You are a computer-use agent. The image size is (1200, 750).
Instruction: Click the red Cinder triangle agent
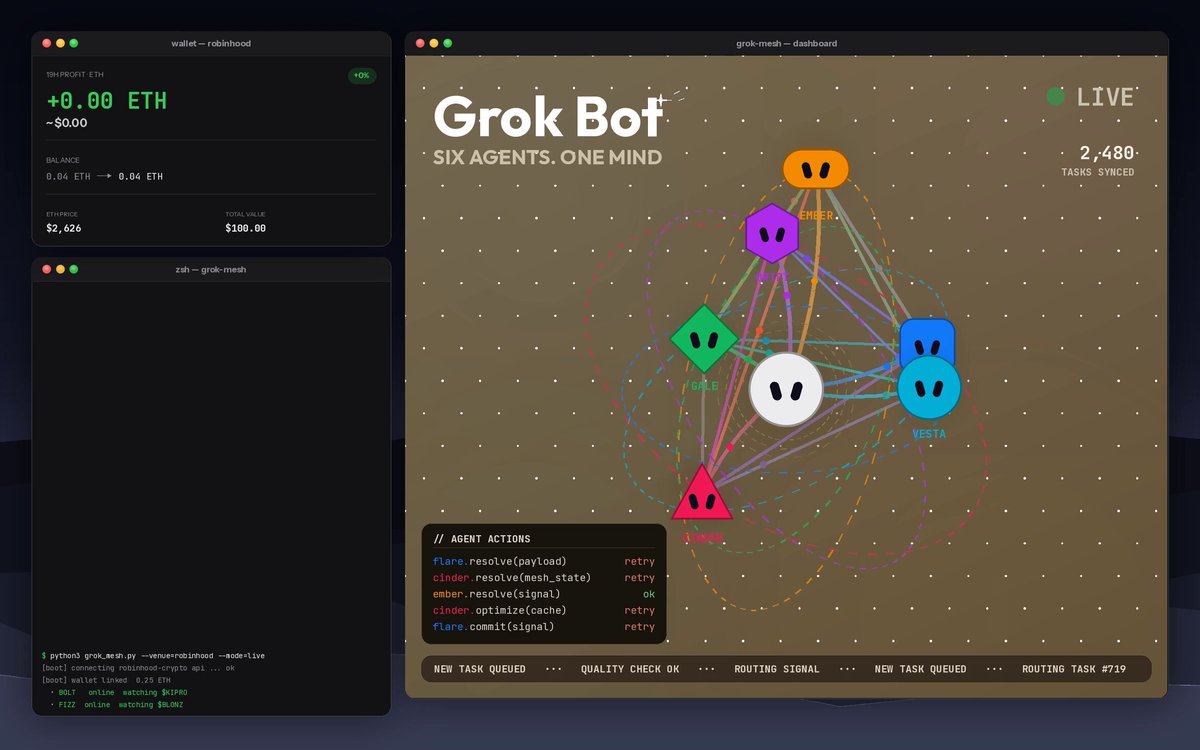pos(702,494)
